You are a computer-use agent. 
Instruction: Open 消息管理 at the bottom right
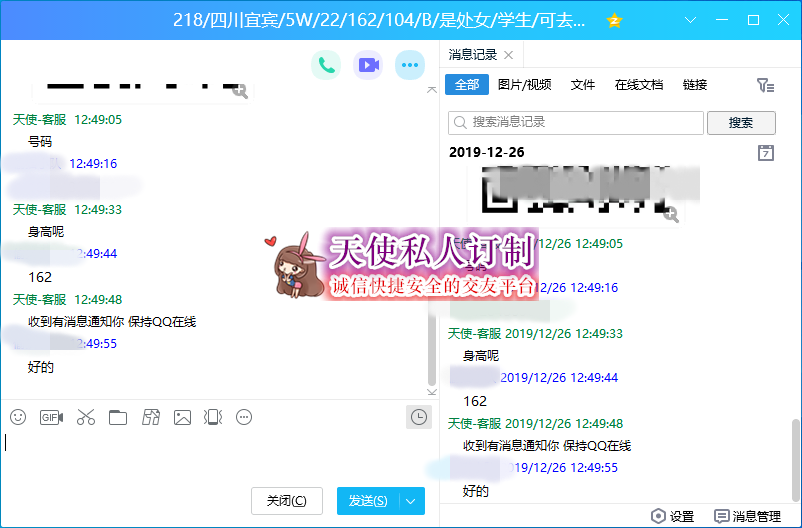click(x=747, y=517)
